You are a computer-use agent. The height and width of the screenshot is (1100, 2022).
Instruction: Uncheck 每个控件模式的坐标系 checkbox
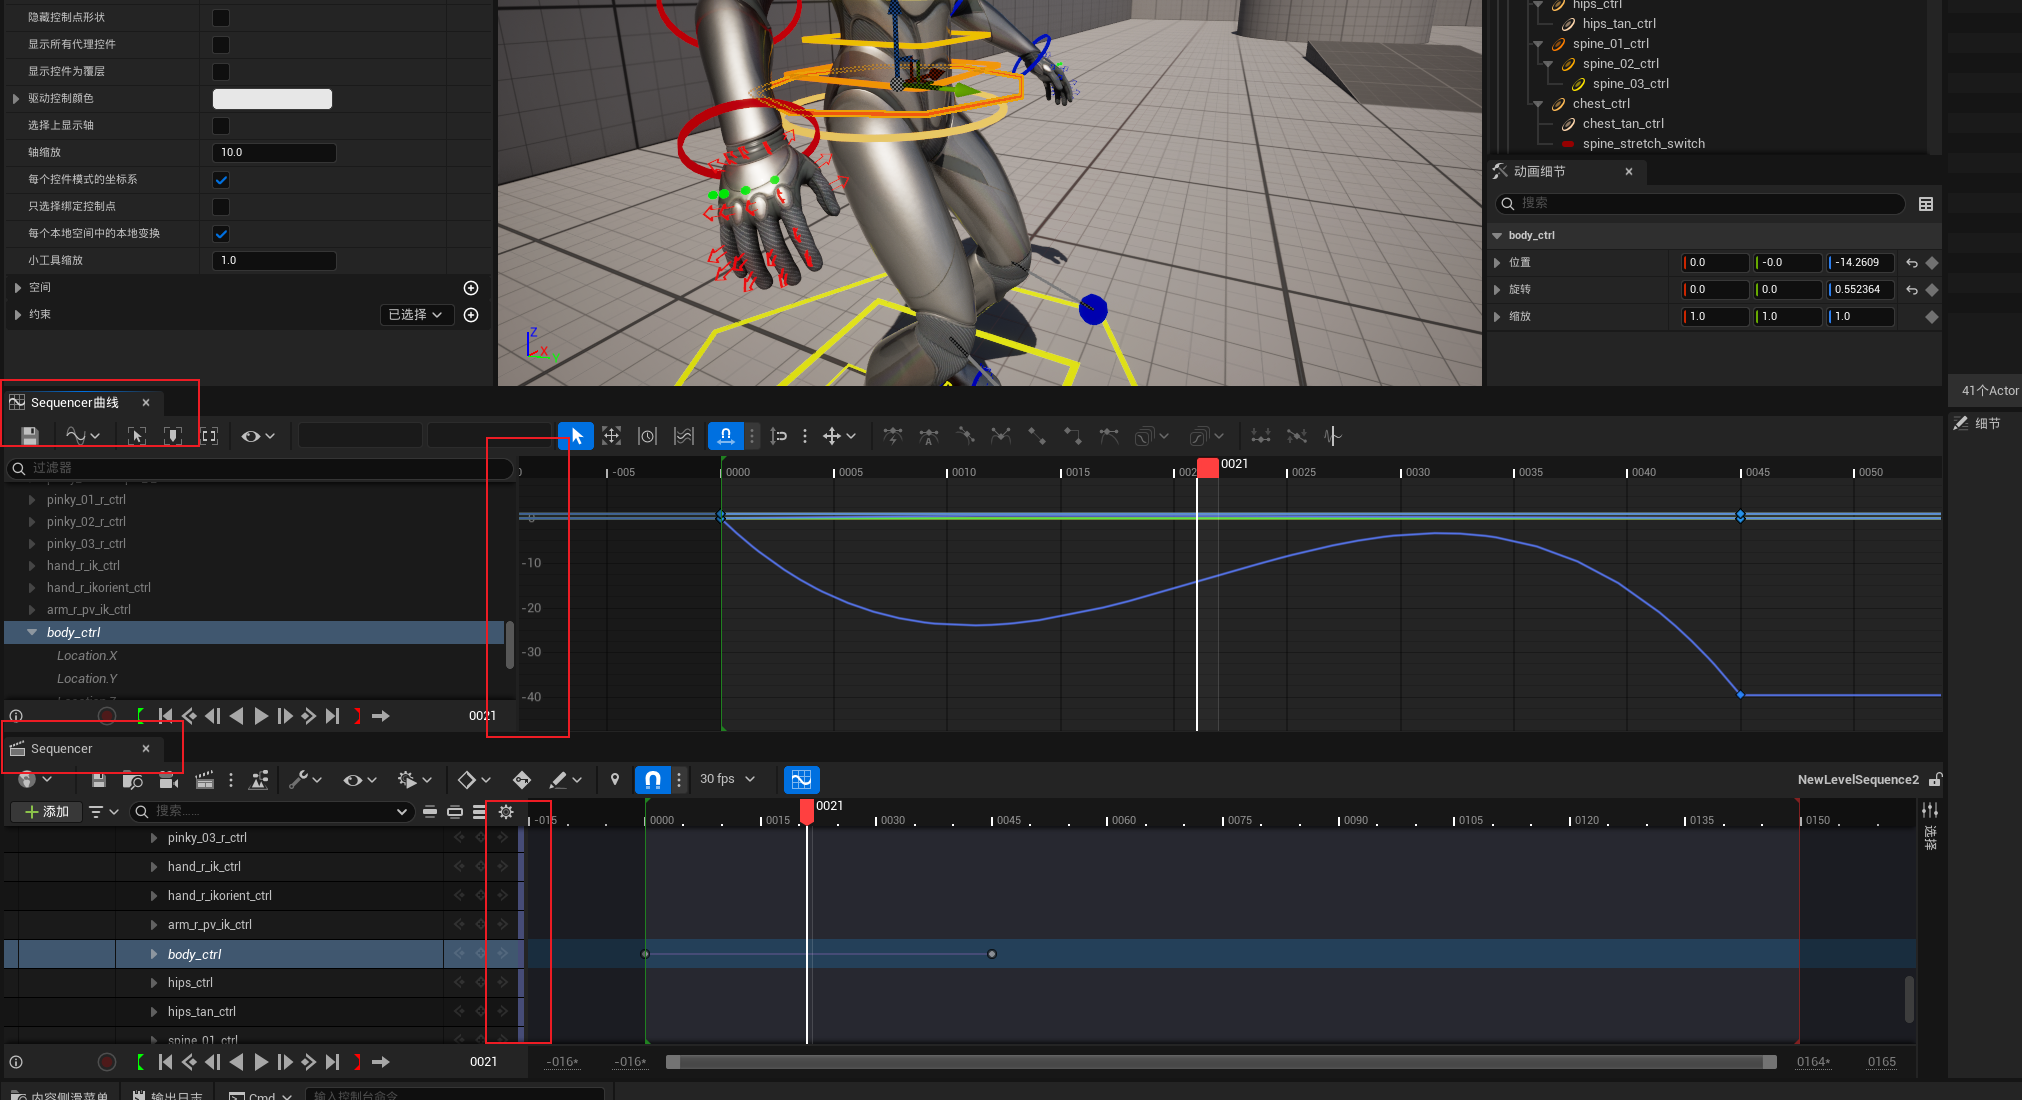[x=221, y=180]
